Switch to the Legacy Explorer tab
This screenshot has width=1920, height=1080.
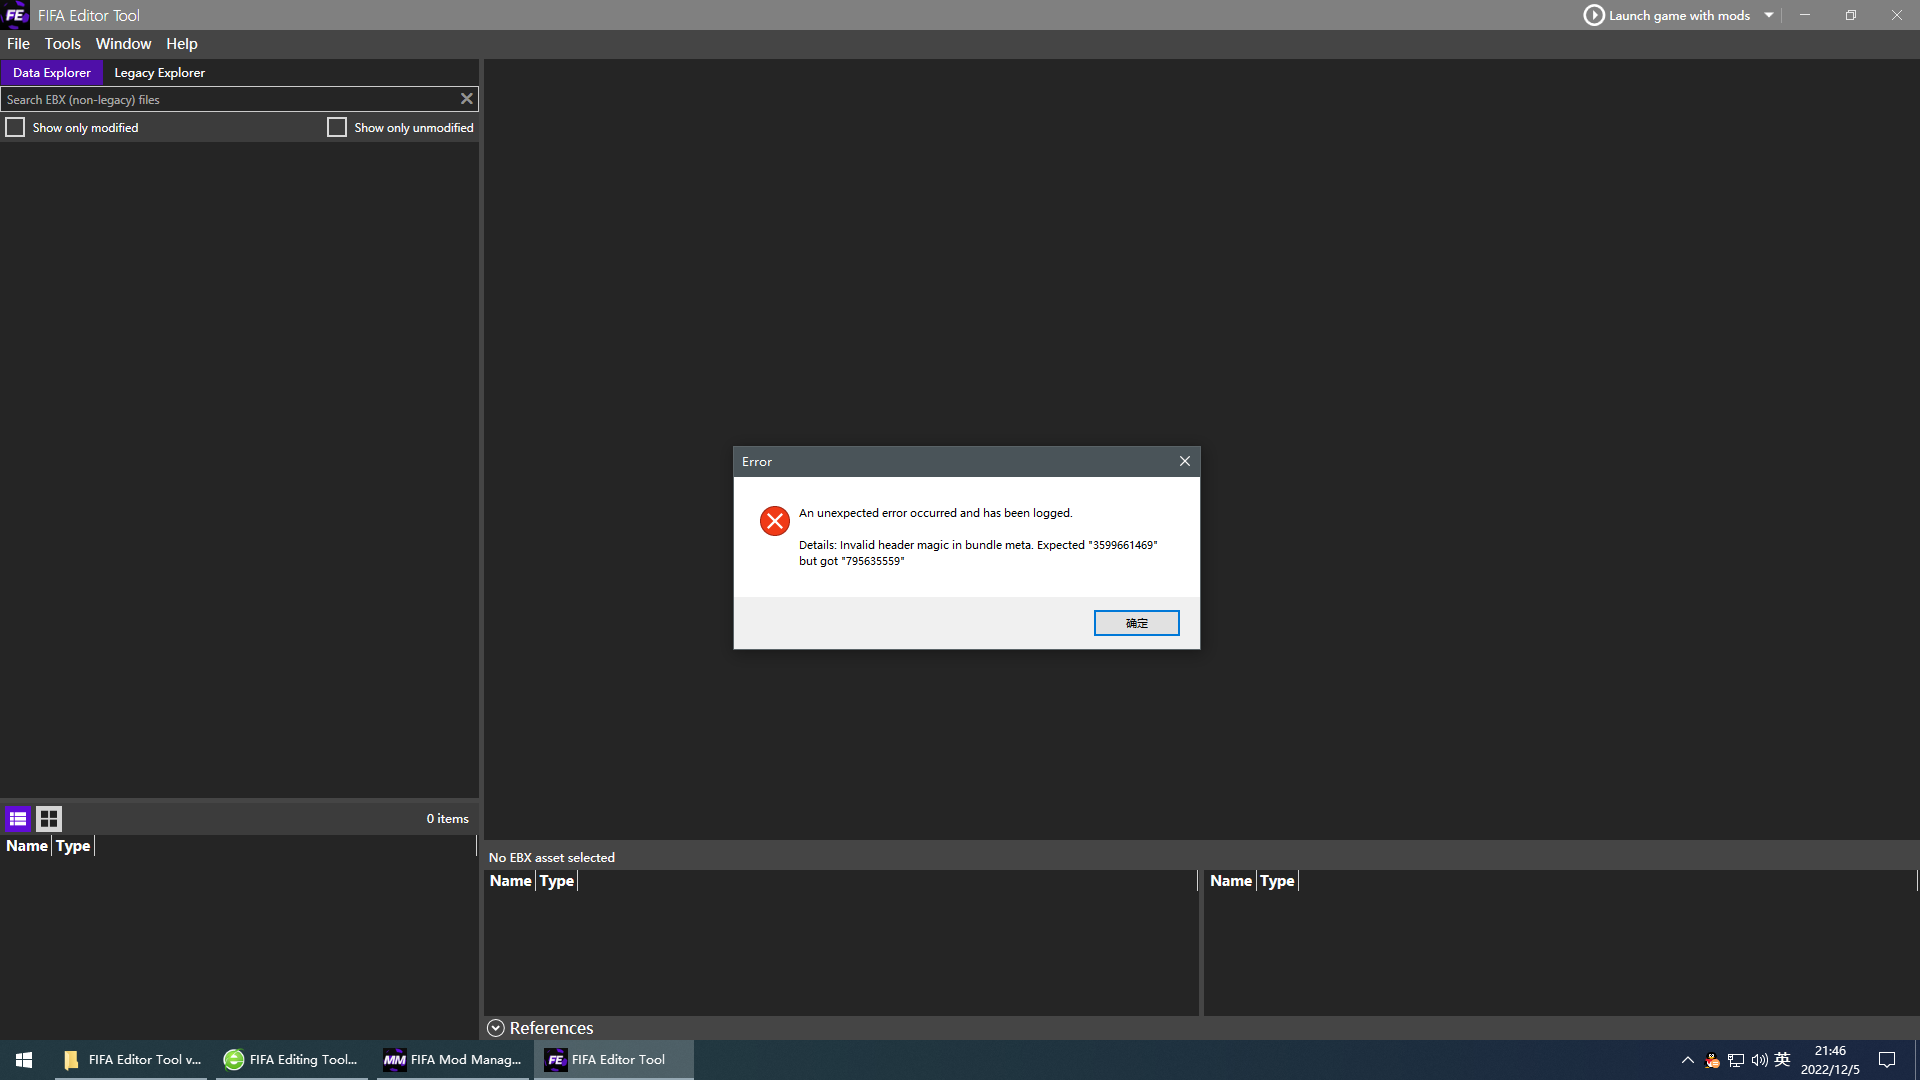click(x=159, y=73)
